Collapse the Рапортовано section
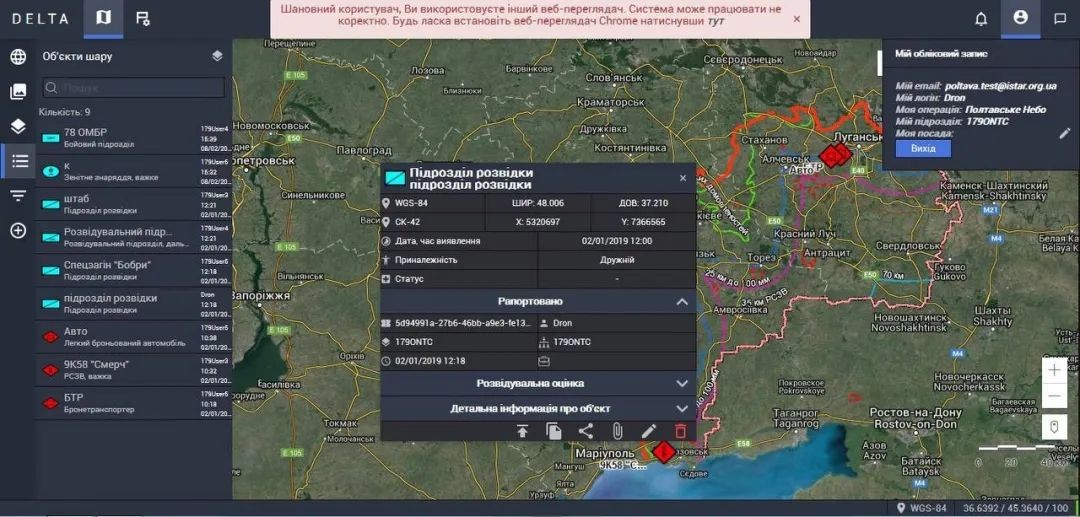Screen dimensions: 1080x517 click(x=682, y=302)
